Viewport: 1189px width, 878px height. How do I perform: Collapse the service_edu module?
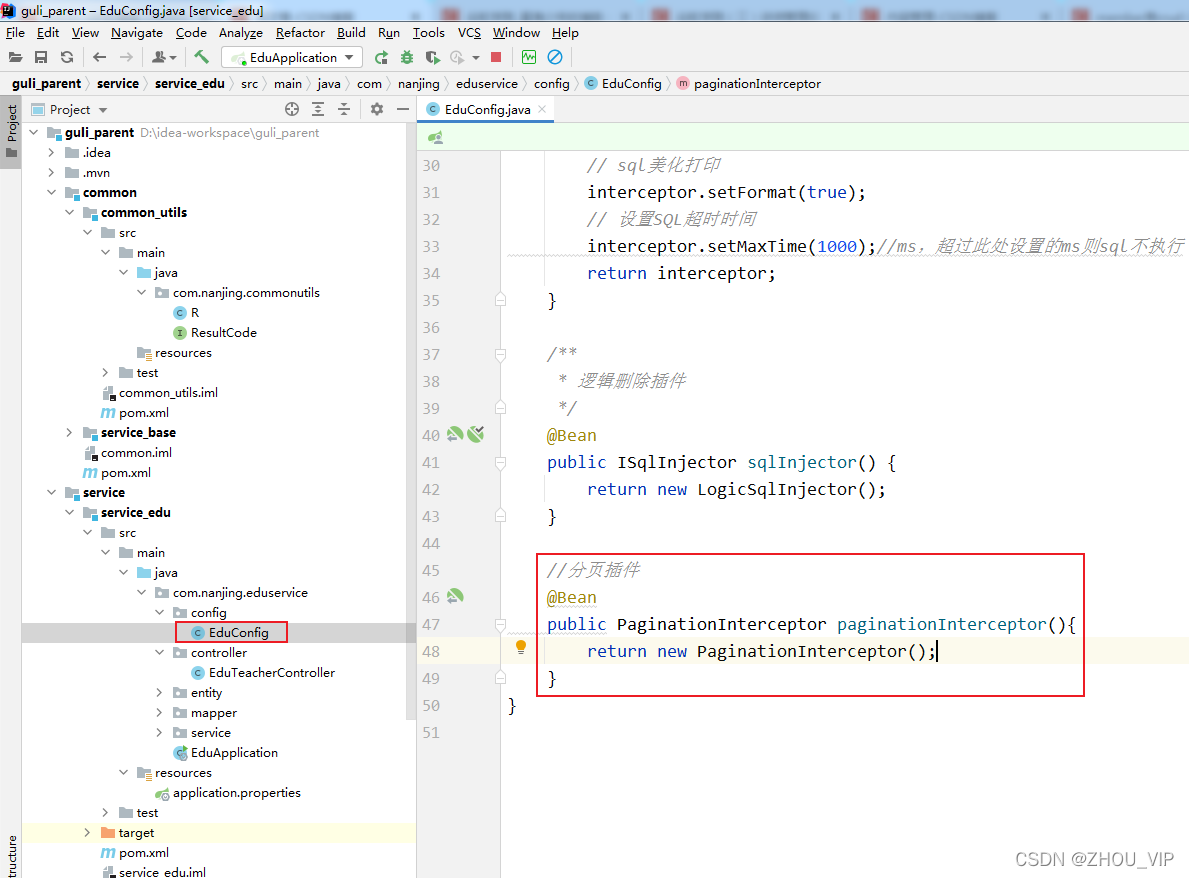[x=69, y=513]
